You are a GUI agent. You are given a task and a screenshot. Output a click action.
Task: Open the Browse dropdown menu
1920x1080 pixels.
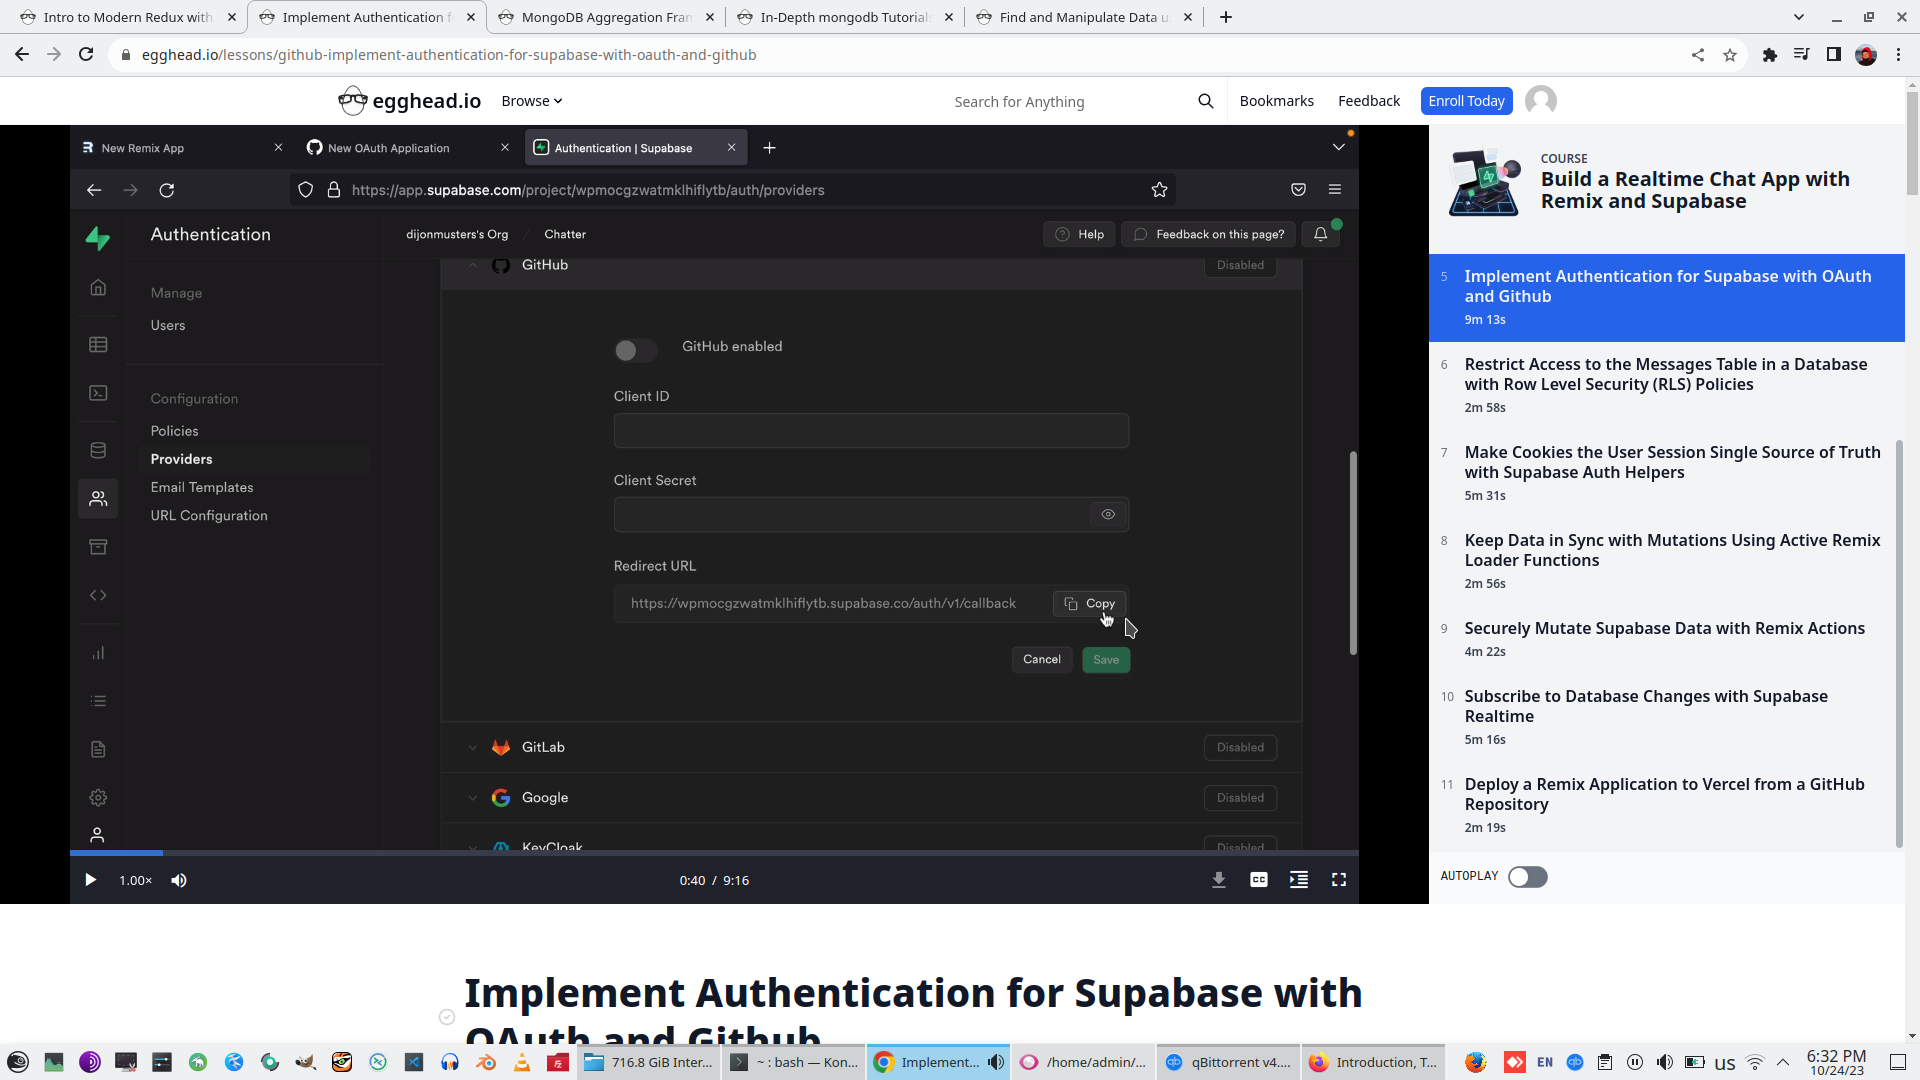click(531, 101)
